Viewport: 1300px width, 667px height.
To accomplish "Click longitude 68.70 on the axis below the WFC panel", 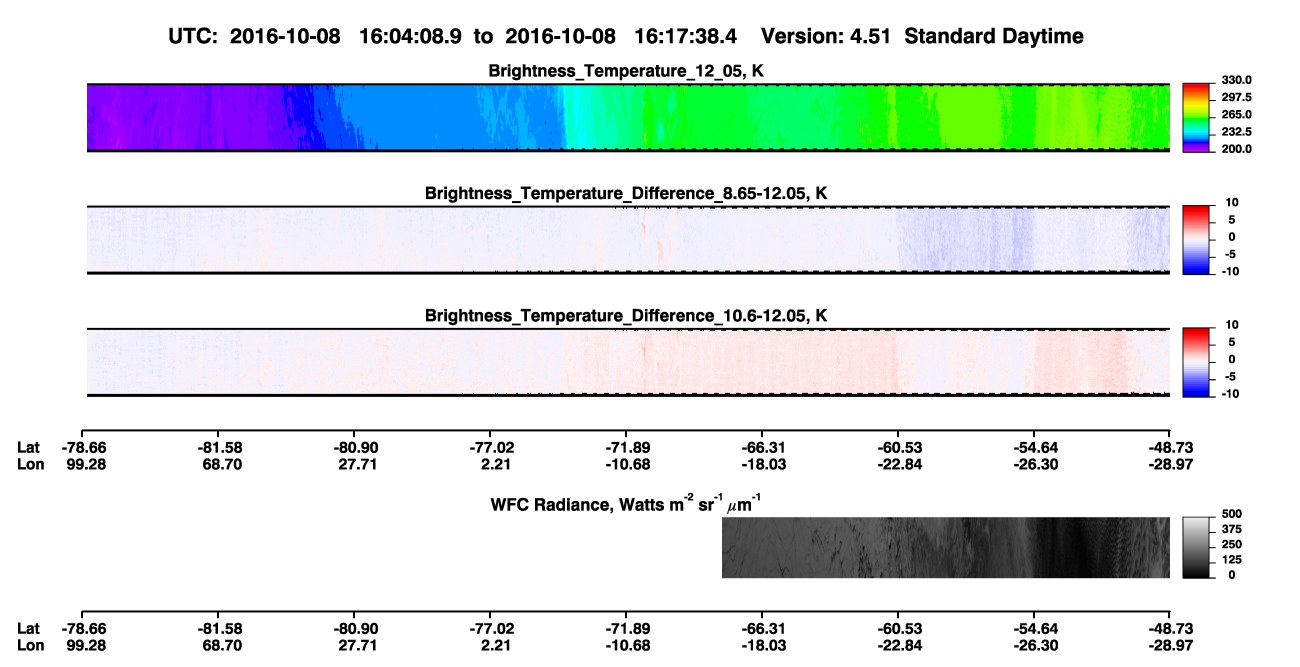I will coord(220,645).
